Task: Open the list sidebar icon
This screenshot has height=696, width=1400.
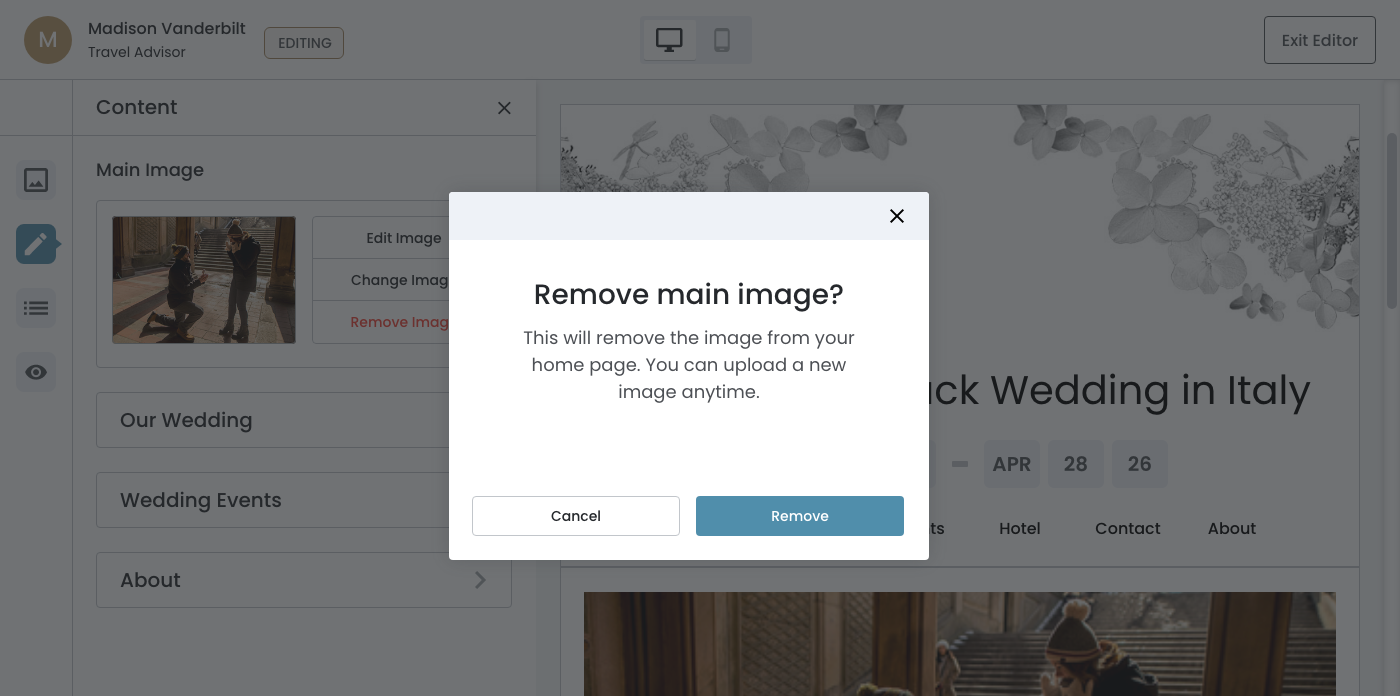Action: point(36,308)
